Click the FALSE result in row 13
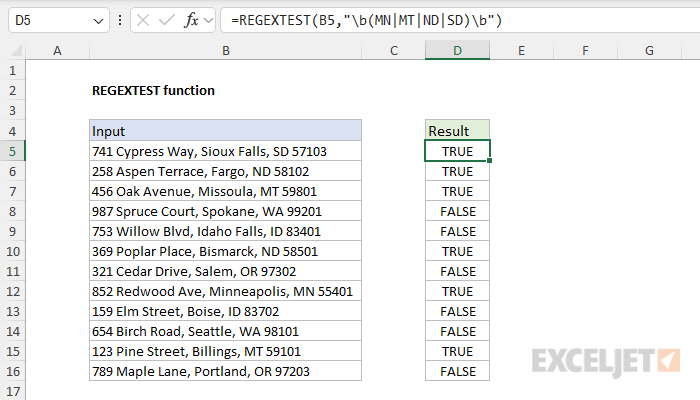This screenshot has height=400, width=700. pyautogui.click(x=458, y=312)
